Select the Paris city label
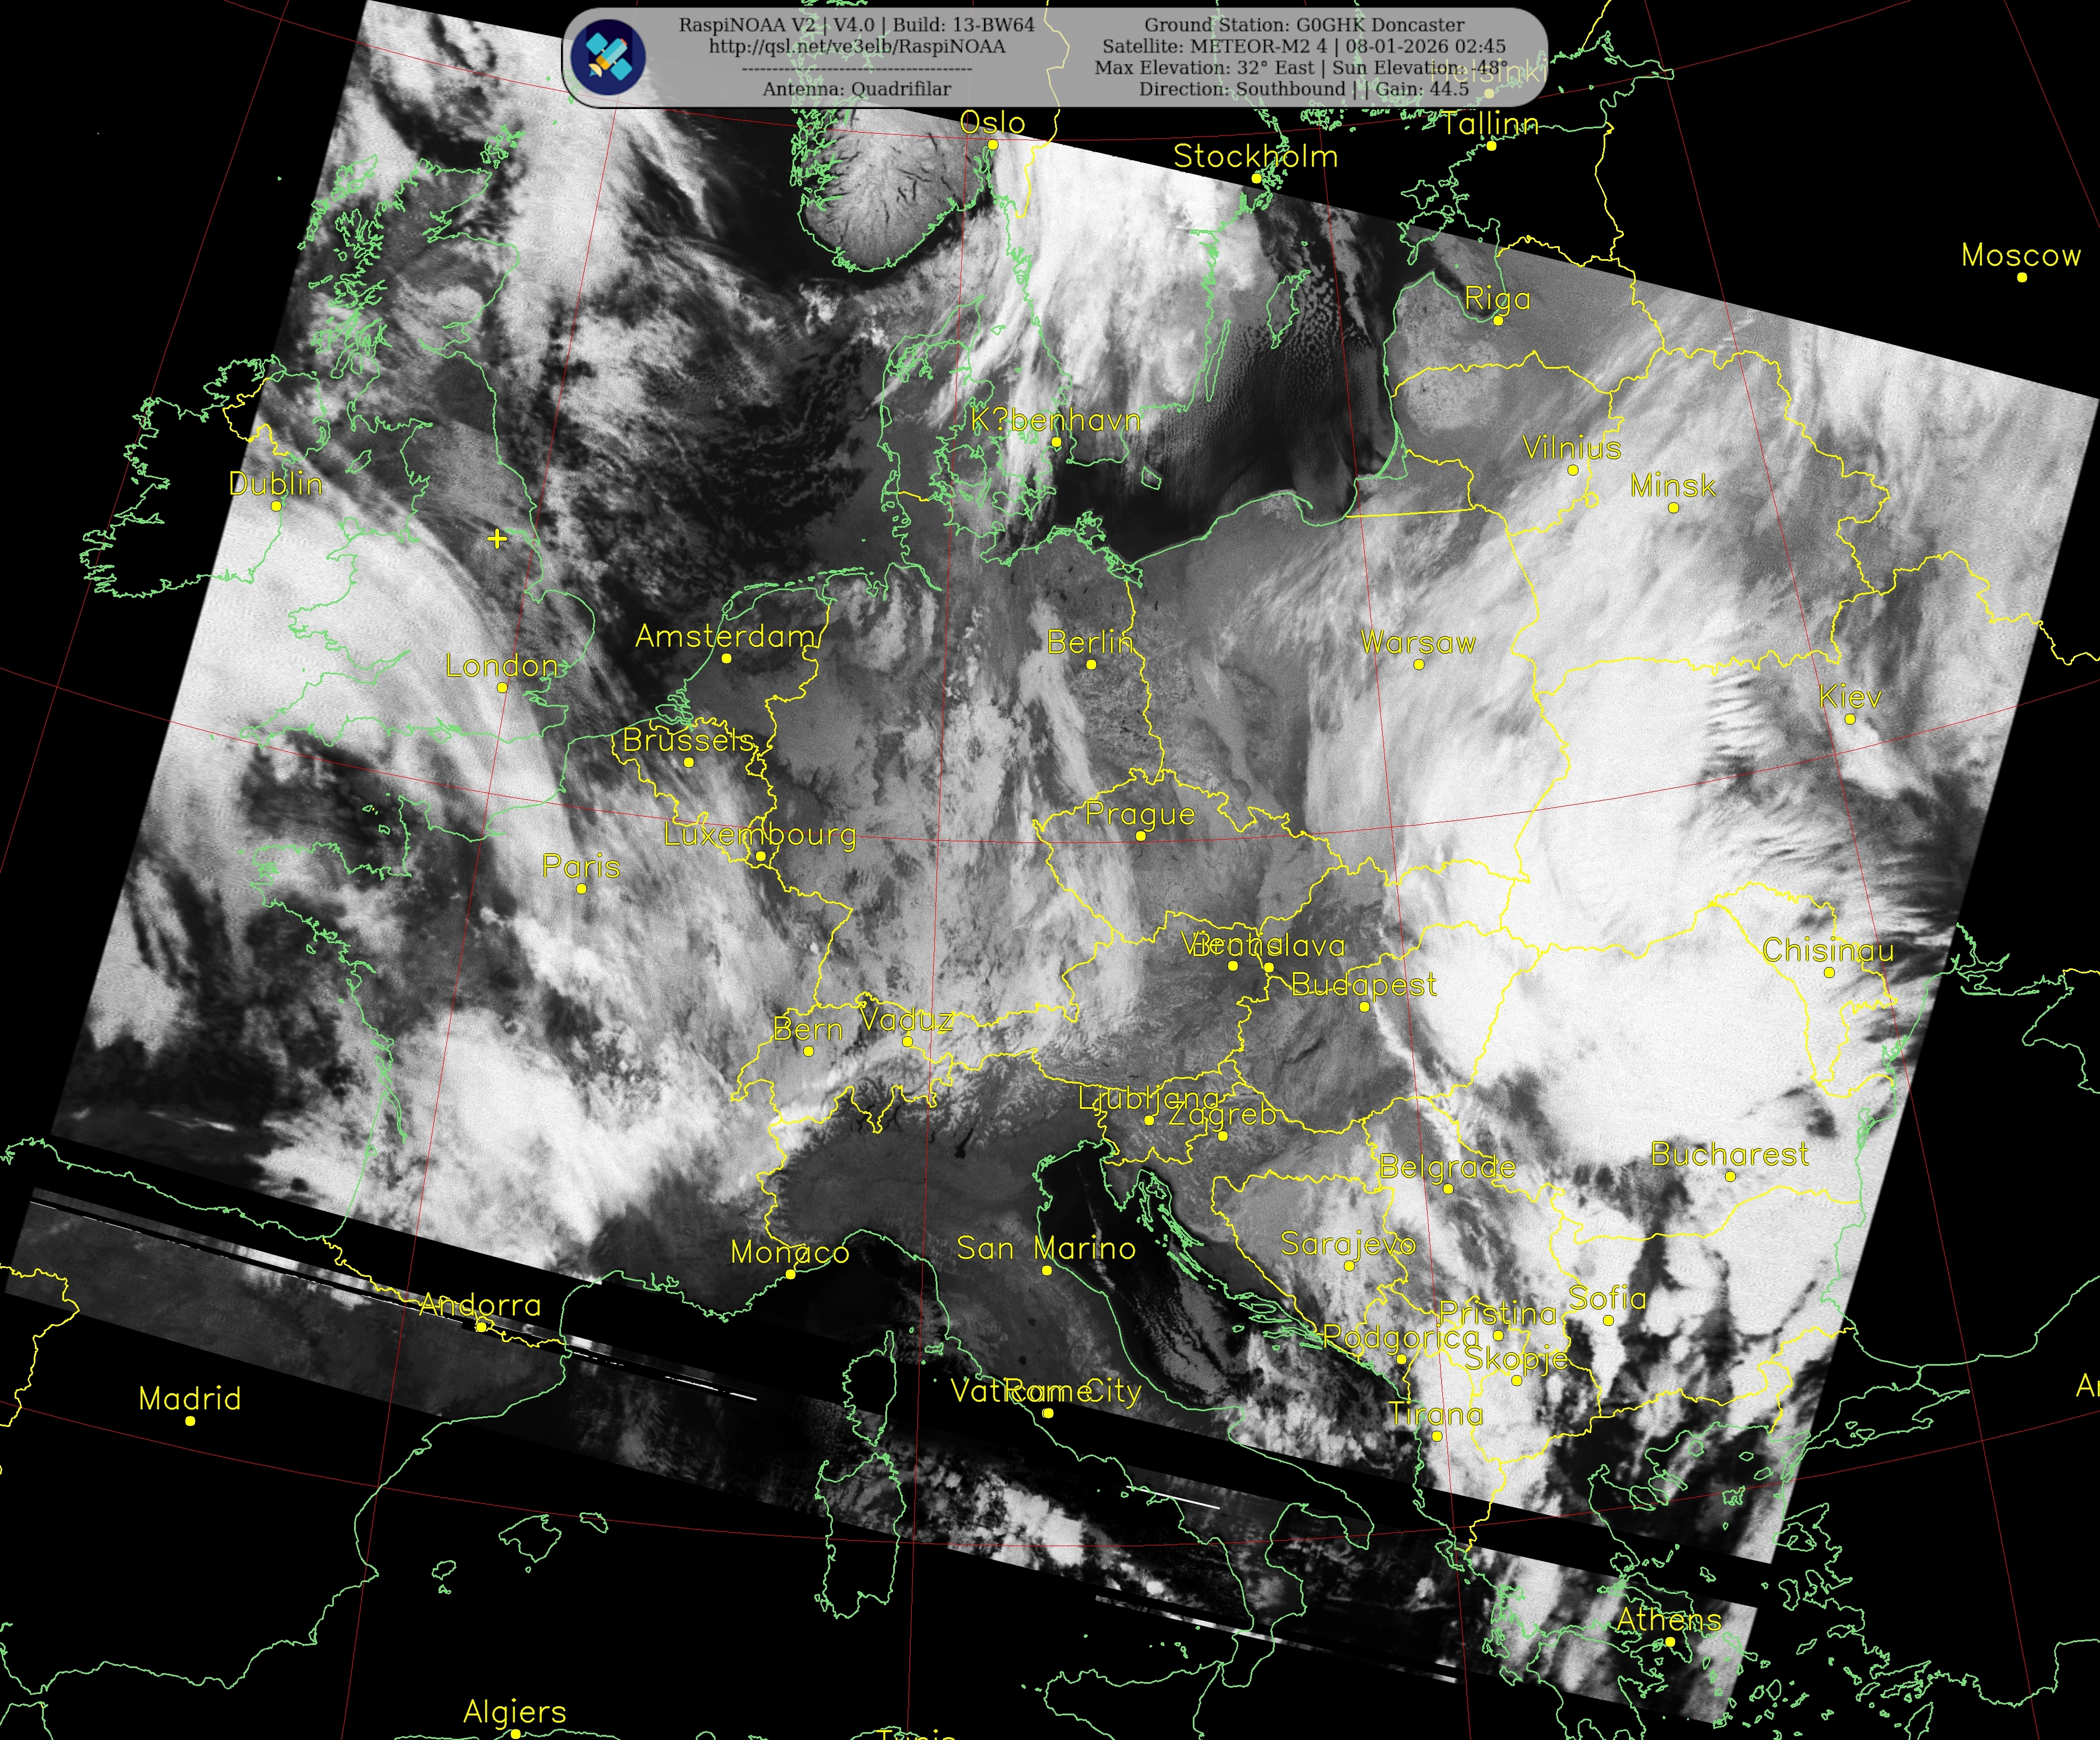 [x=581, y=866]
